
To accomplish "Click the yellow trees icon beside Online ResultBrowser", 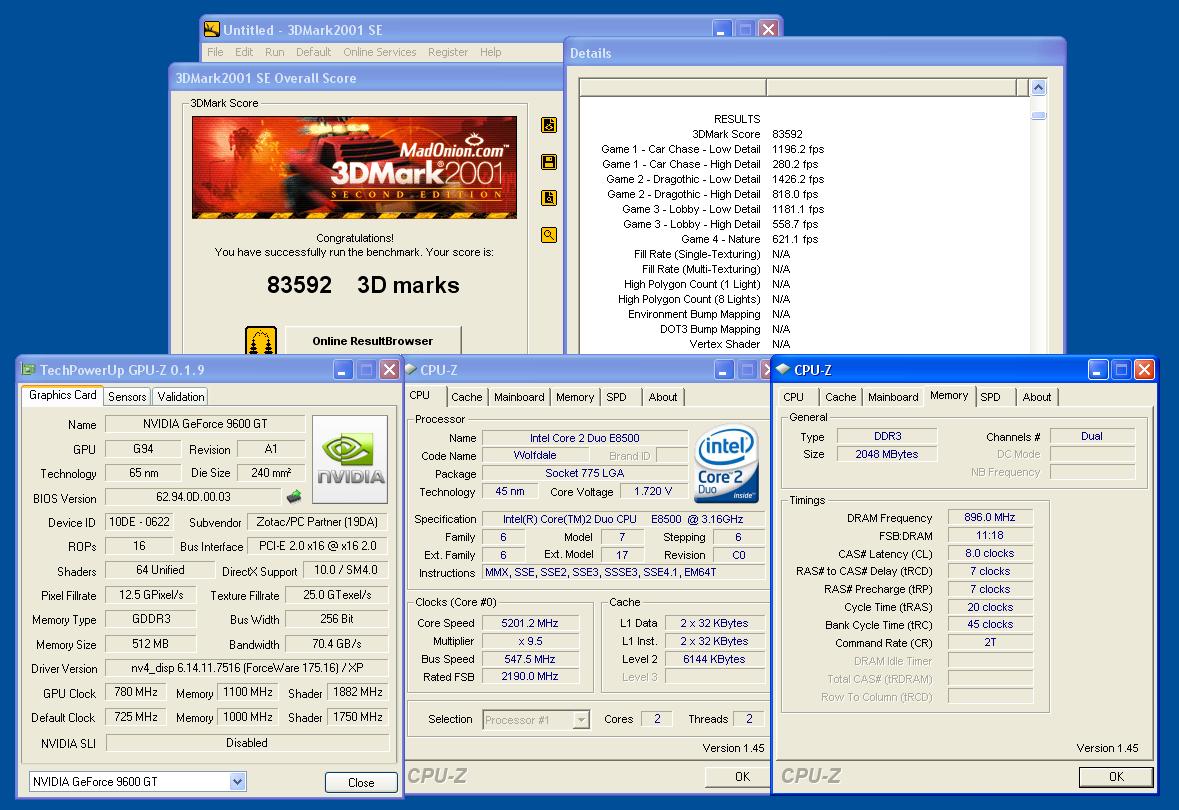I will click(261, 341).
